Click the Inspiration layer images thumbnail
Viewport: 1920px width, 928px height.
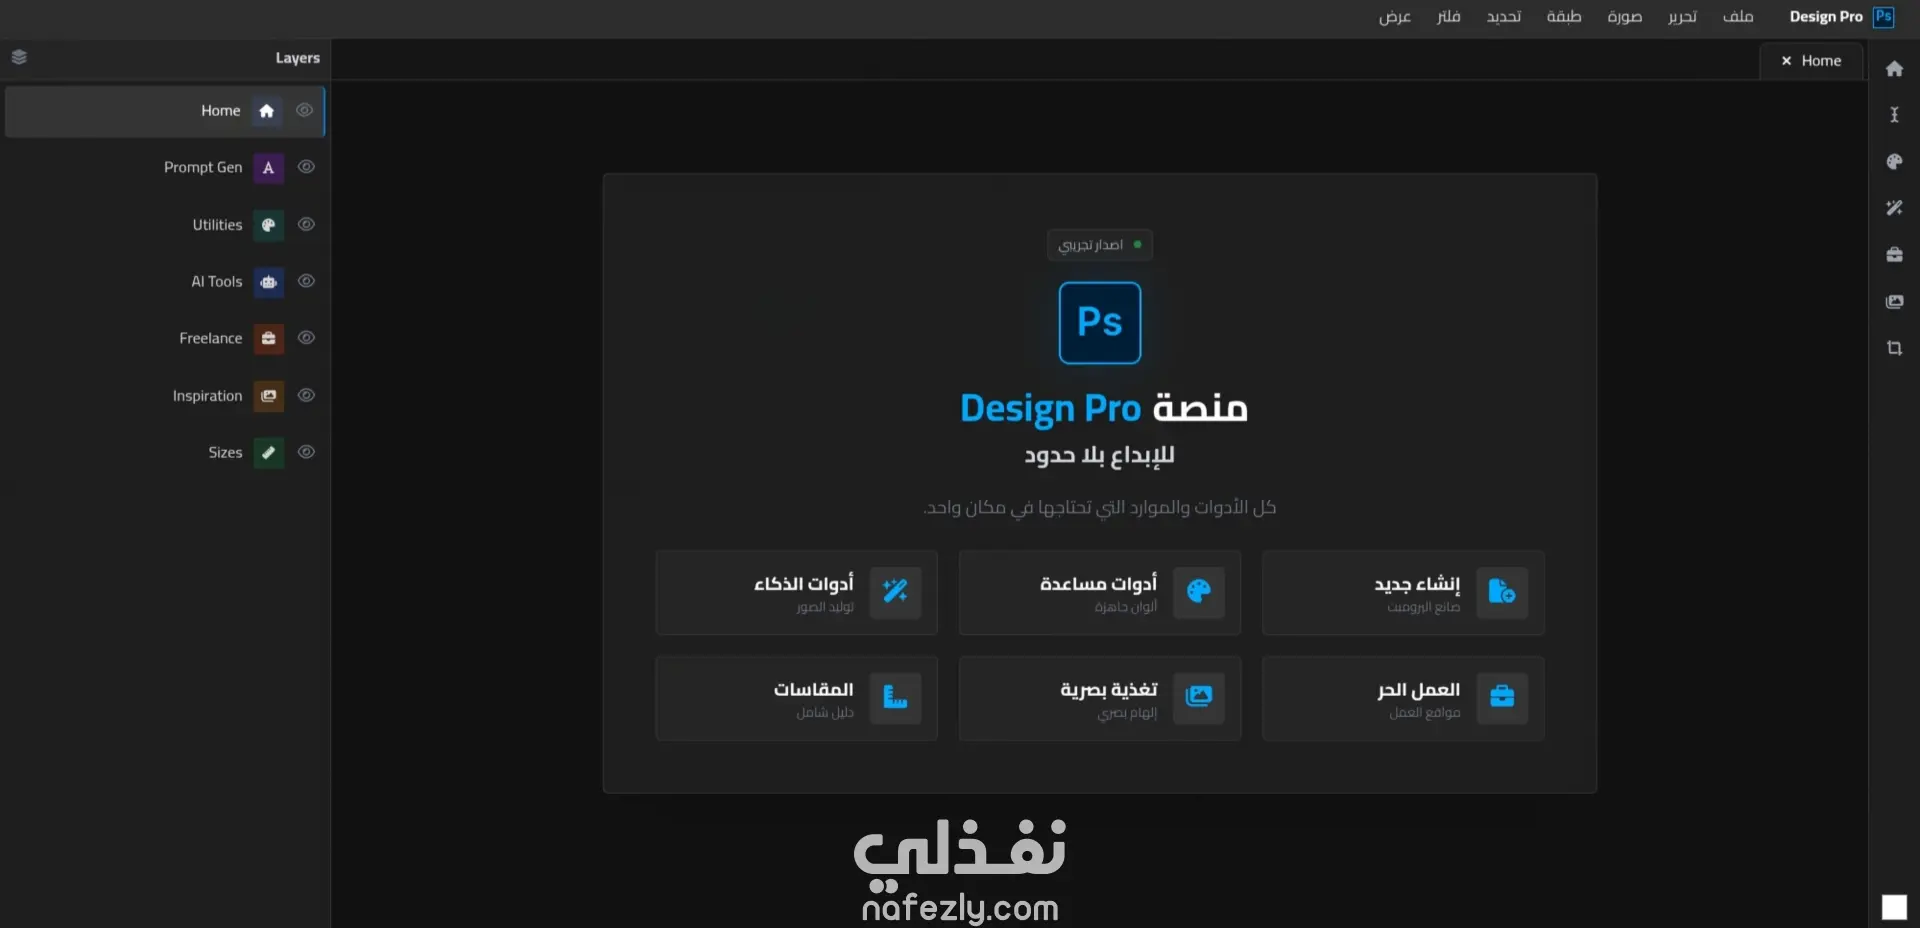pos(268,396)
